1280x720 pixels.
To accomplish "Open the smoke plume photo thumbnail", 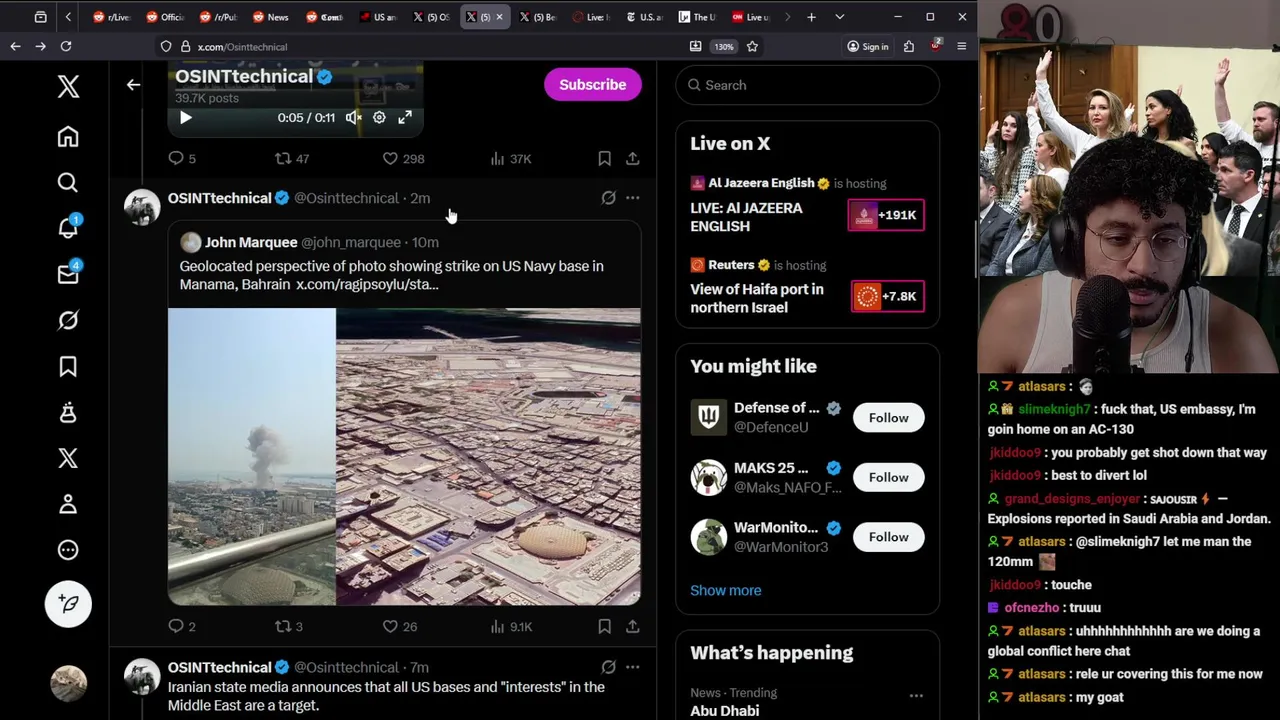I will tap(252, 457).
